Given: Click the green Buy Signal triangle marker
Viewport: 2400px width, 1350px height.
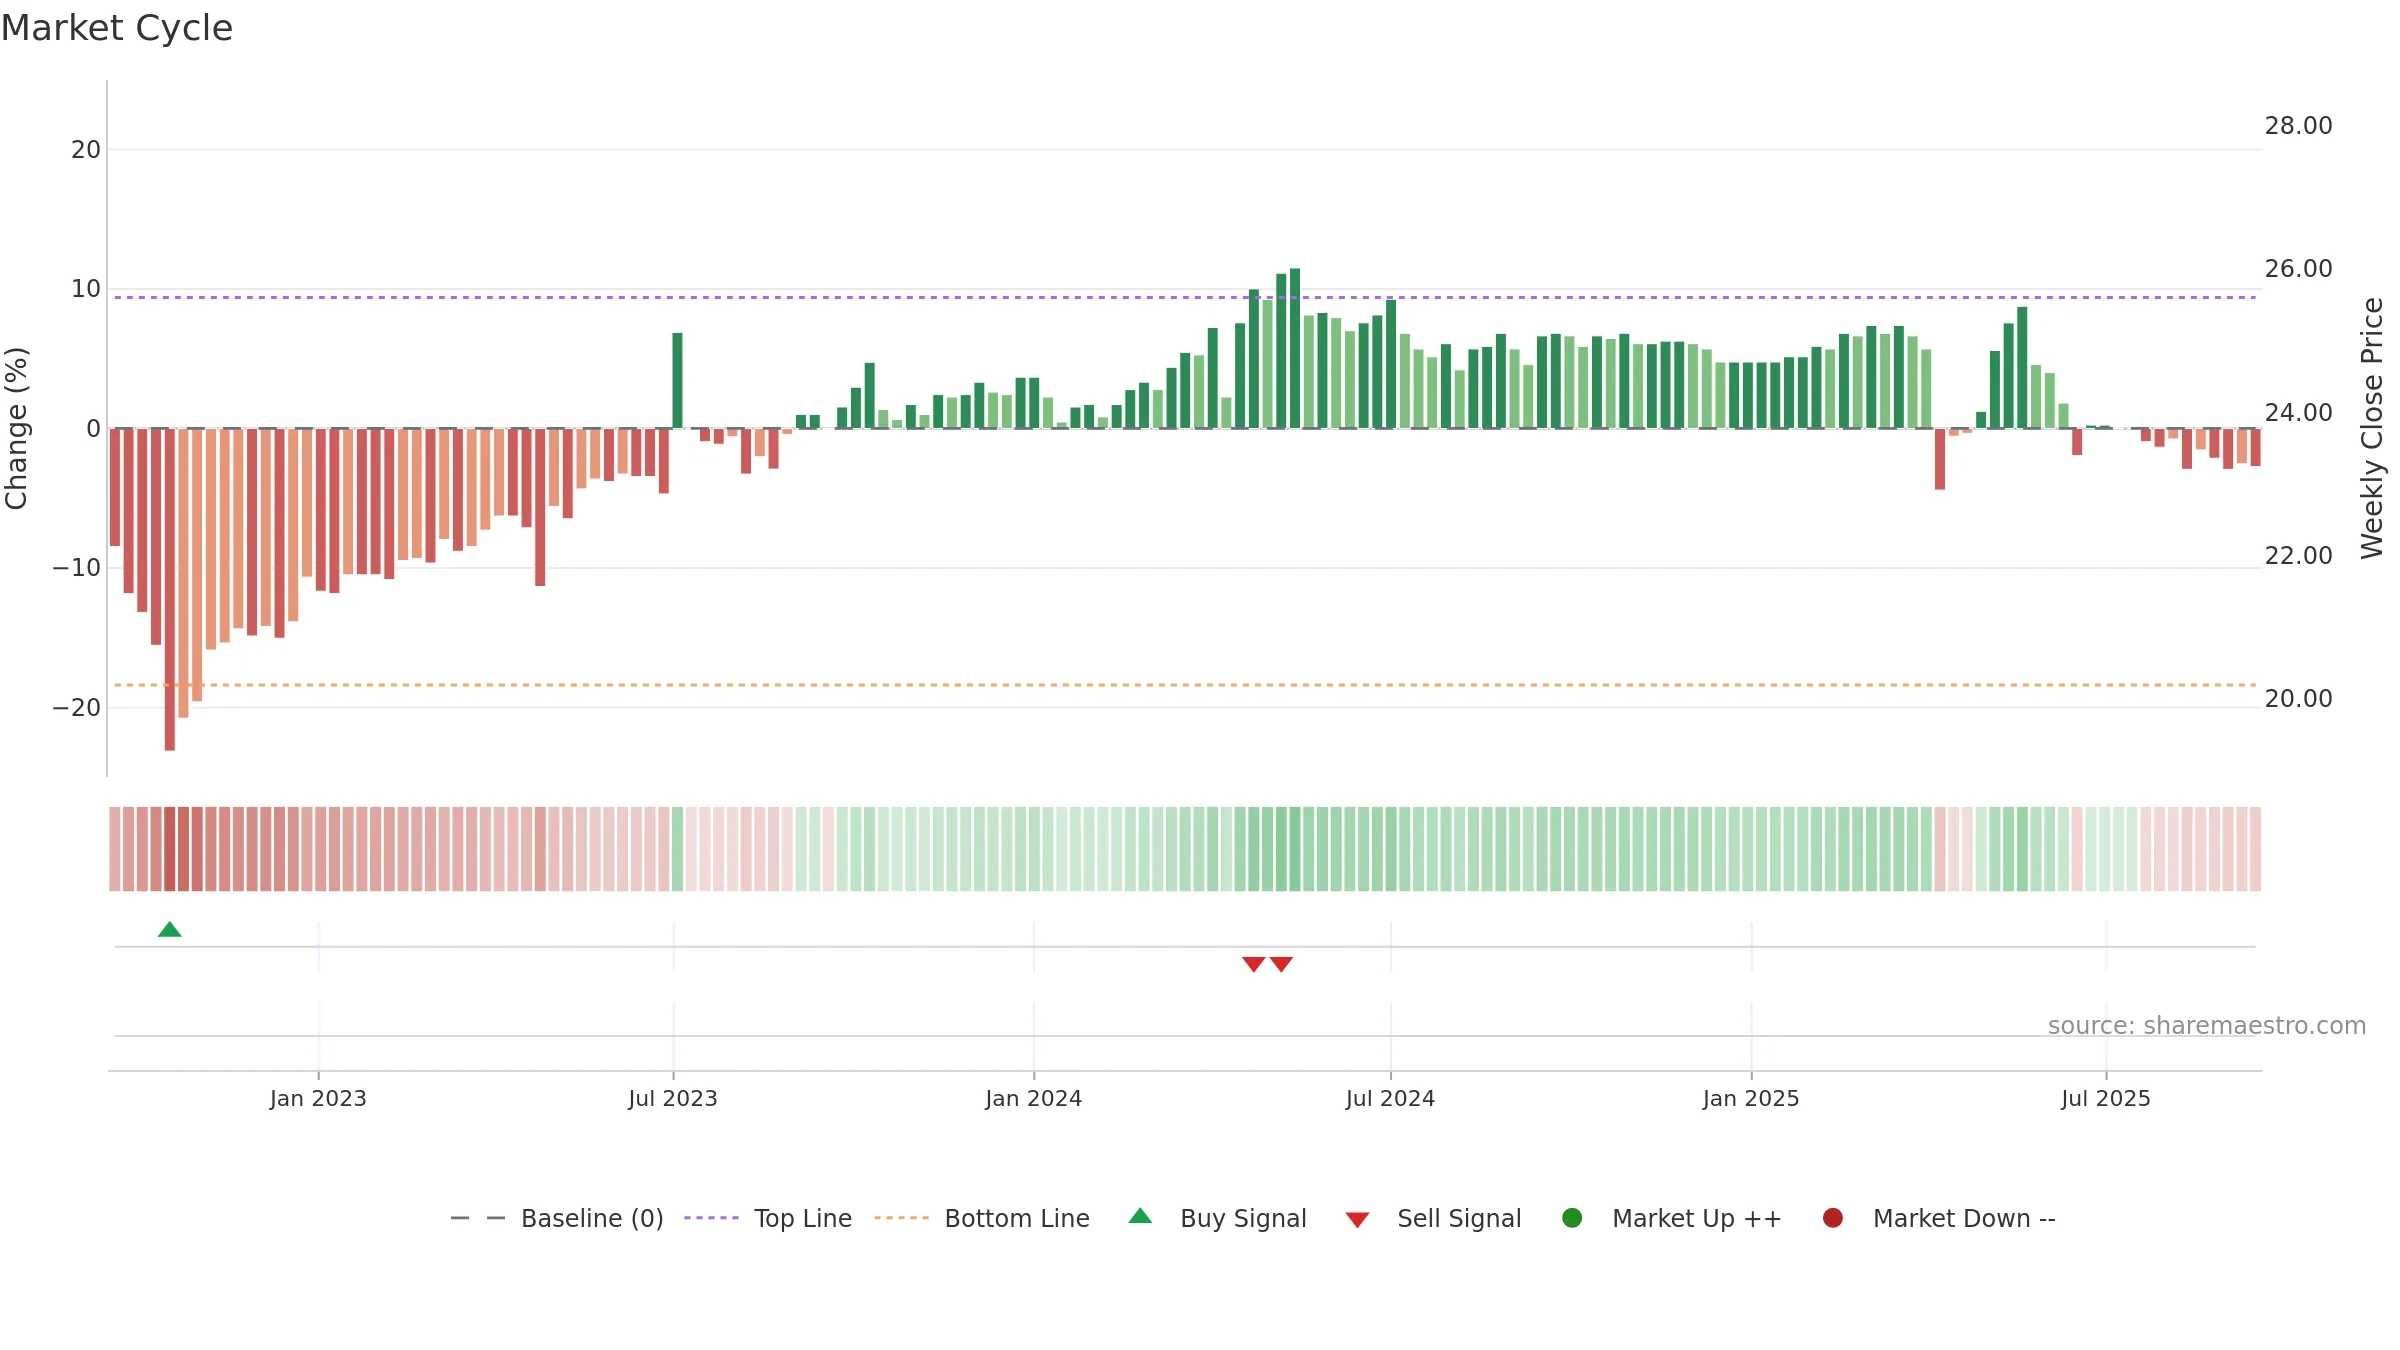Looking at the screenshot, I should [170, 930].
